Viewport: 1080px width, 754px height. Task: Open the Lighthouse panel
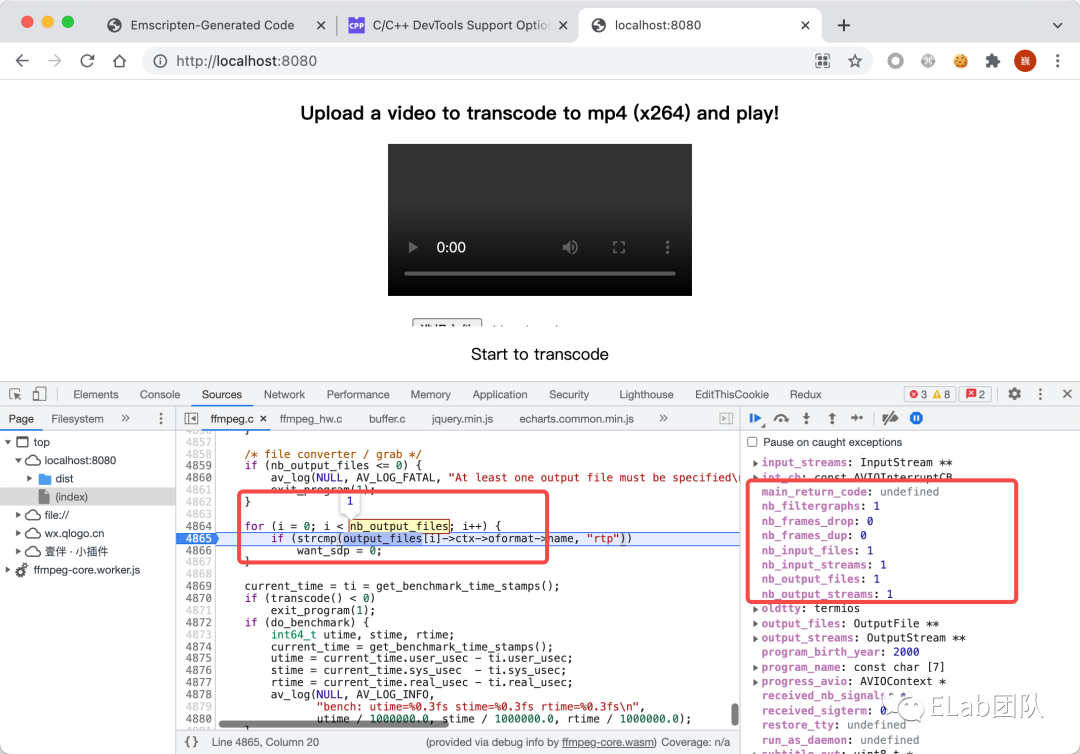click(x=646, y=395)
